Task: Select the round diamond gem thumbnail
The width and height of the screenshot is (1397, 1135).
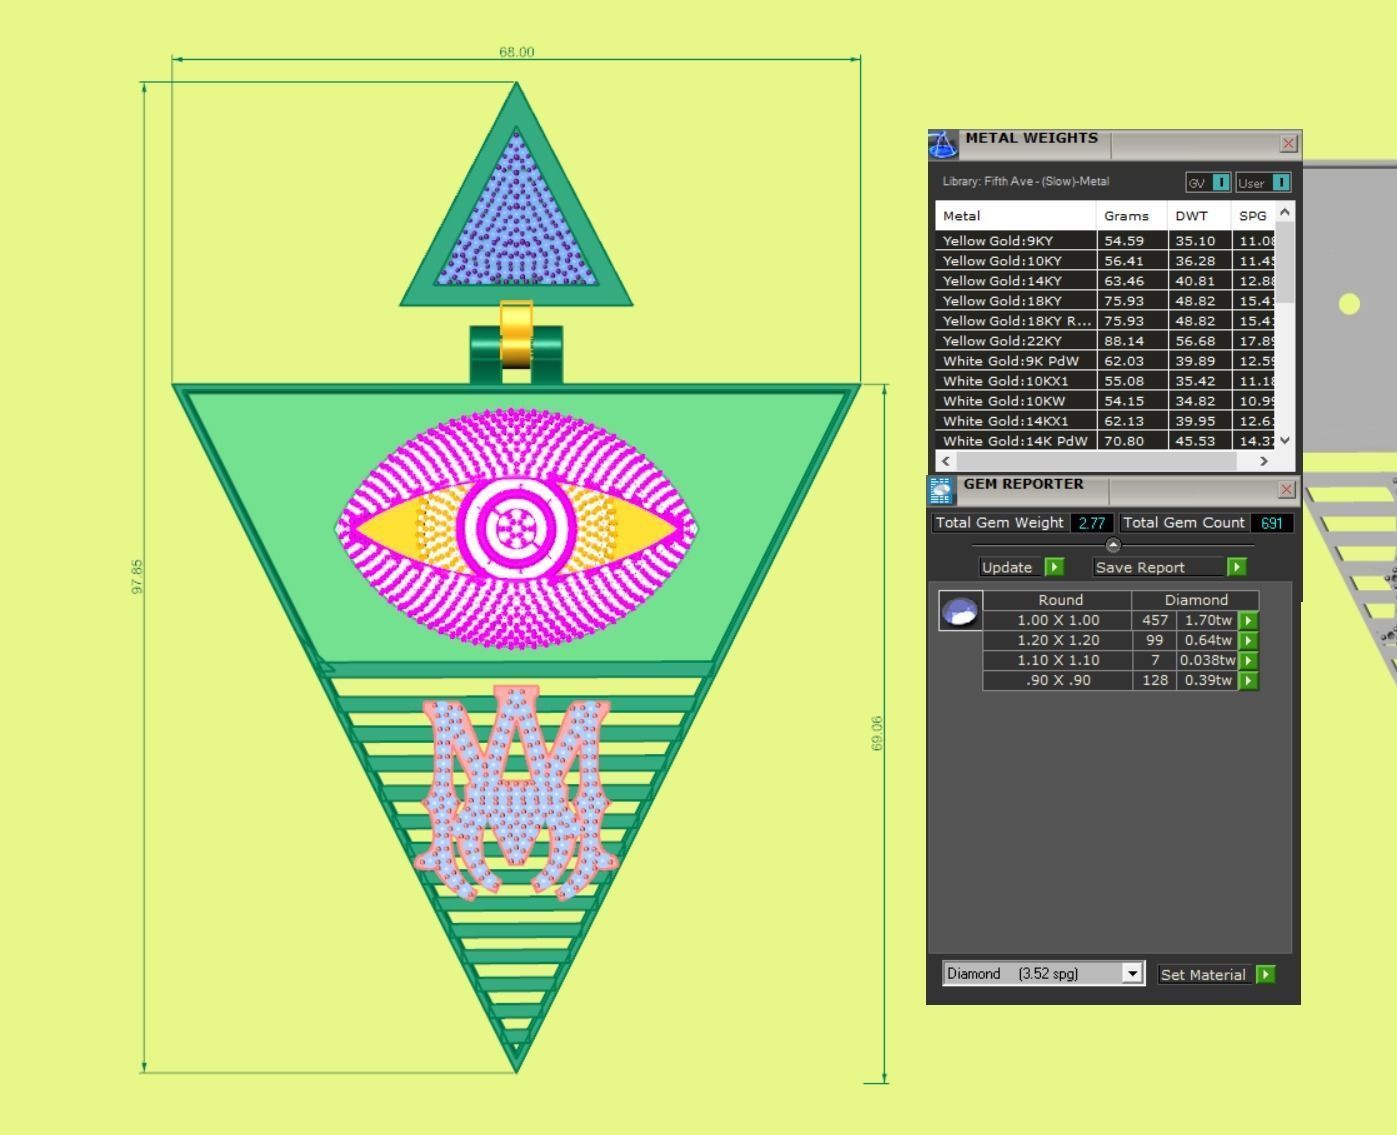Action: 961,610
